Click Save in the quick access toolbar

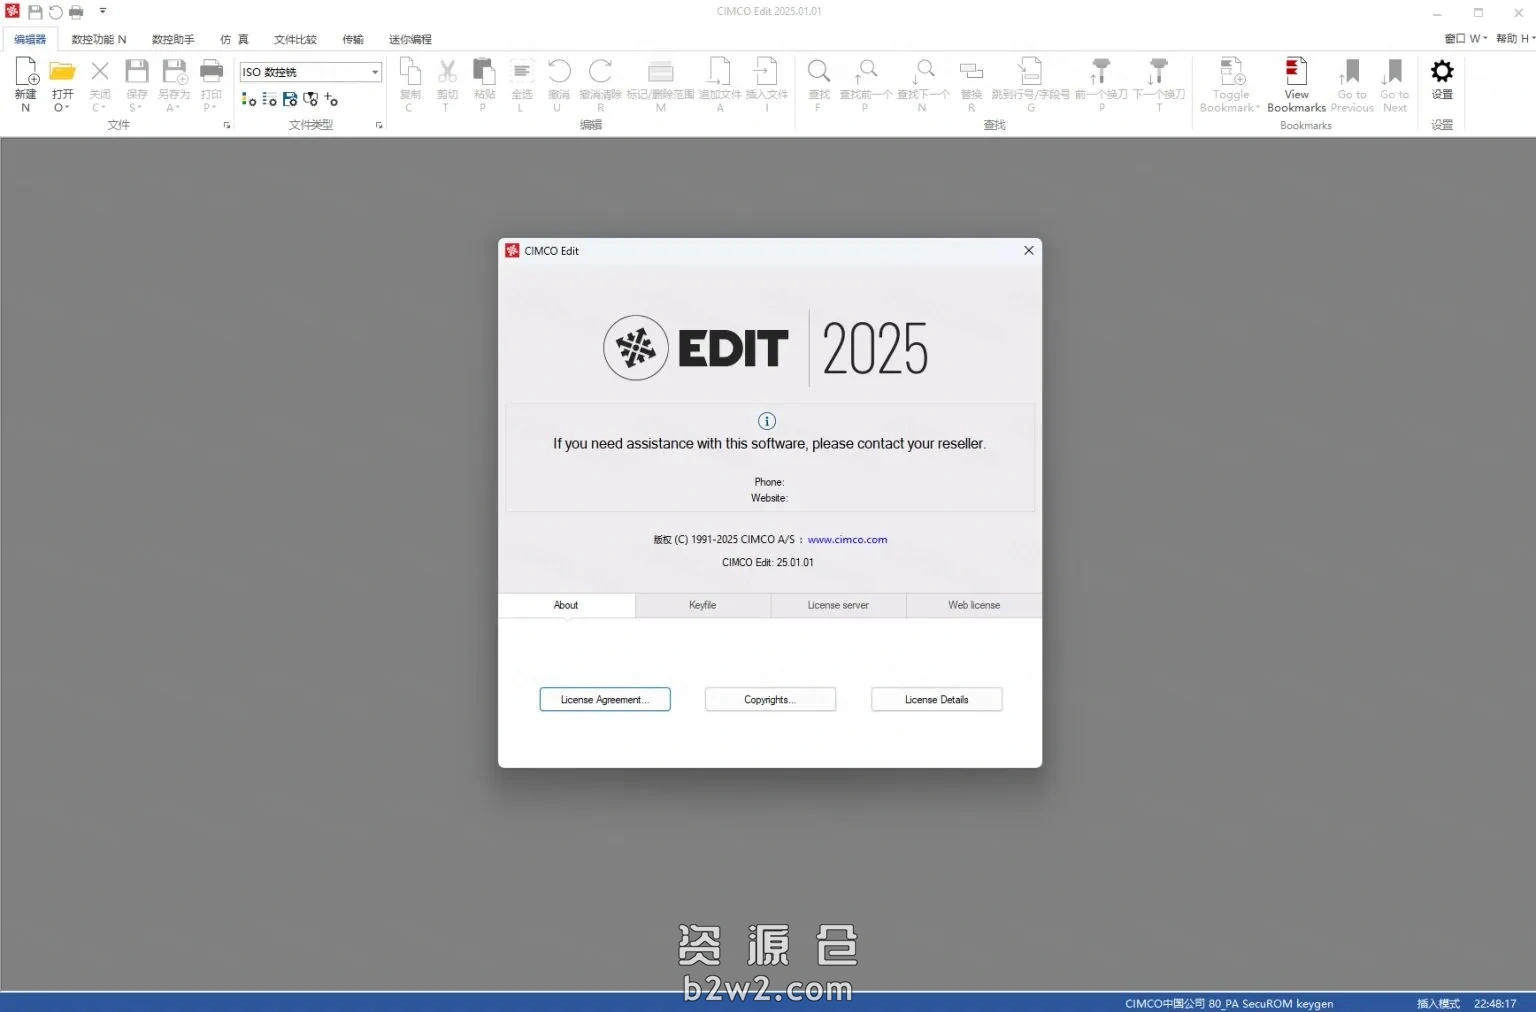point(34,11)
